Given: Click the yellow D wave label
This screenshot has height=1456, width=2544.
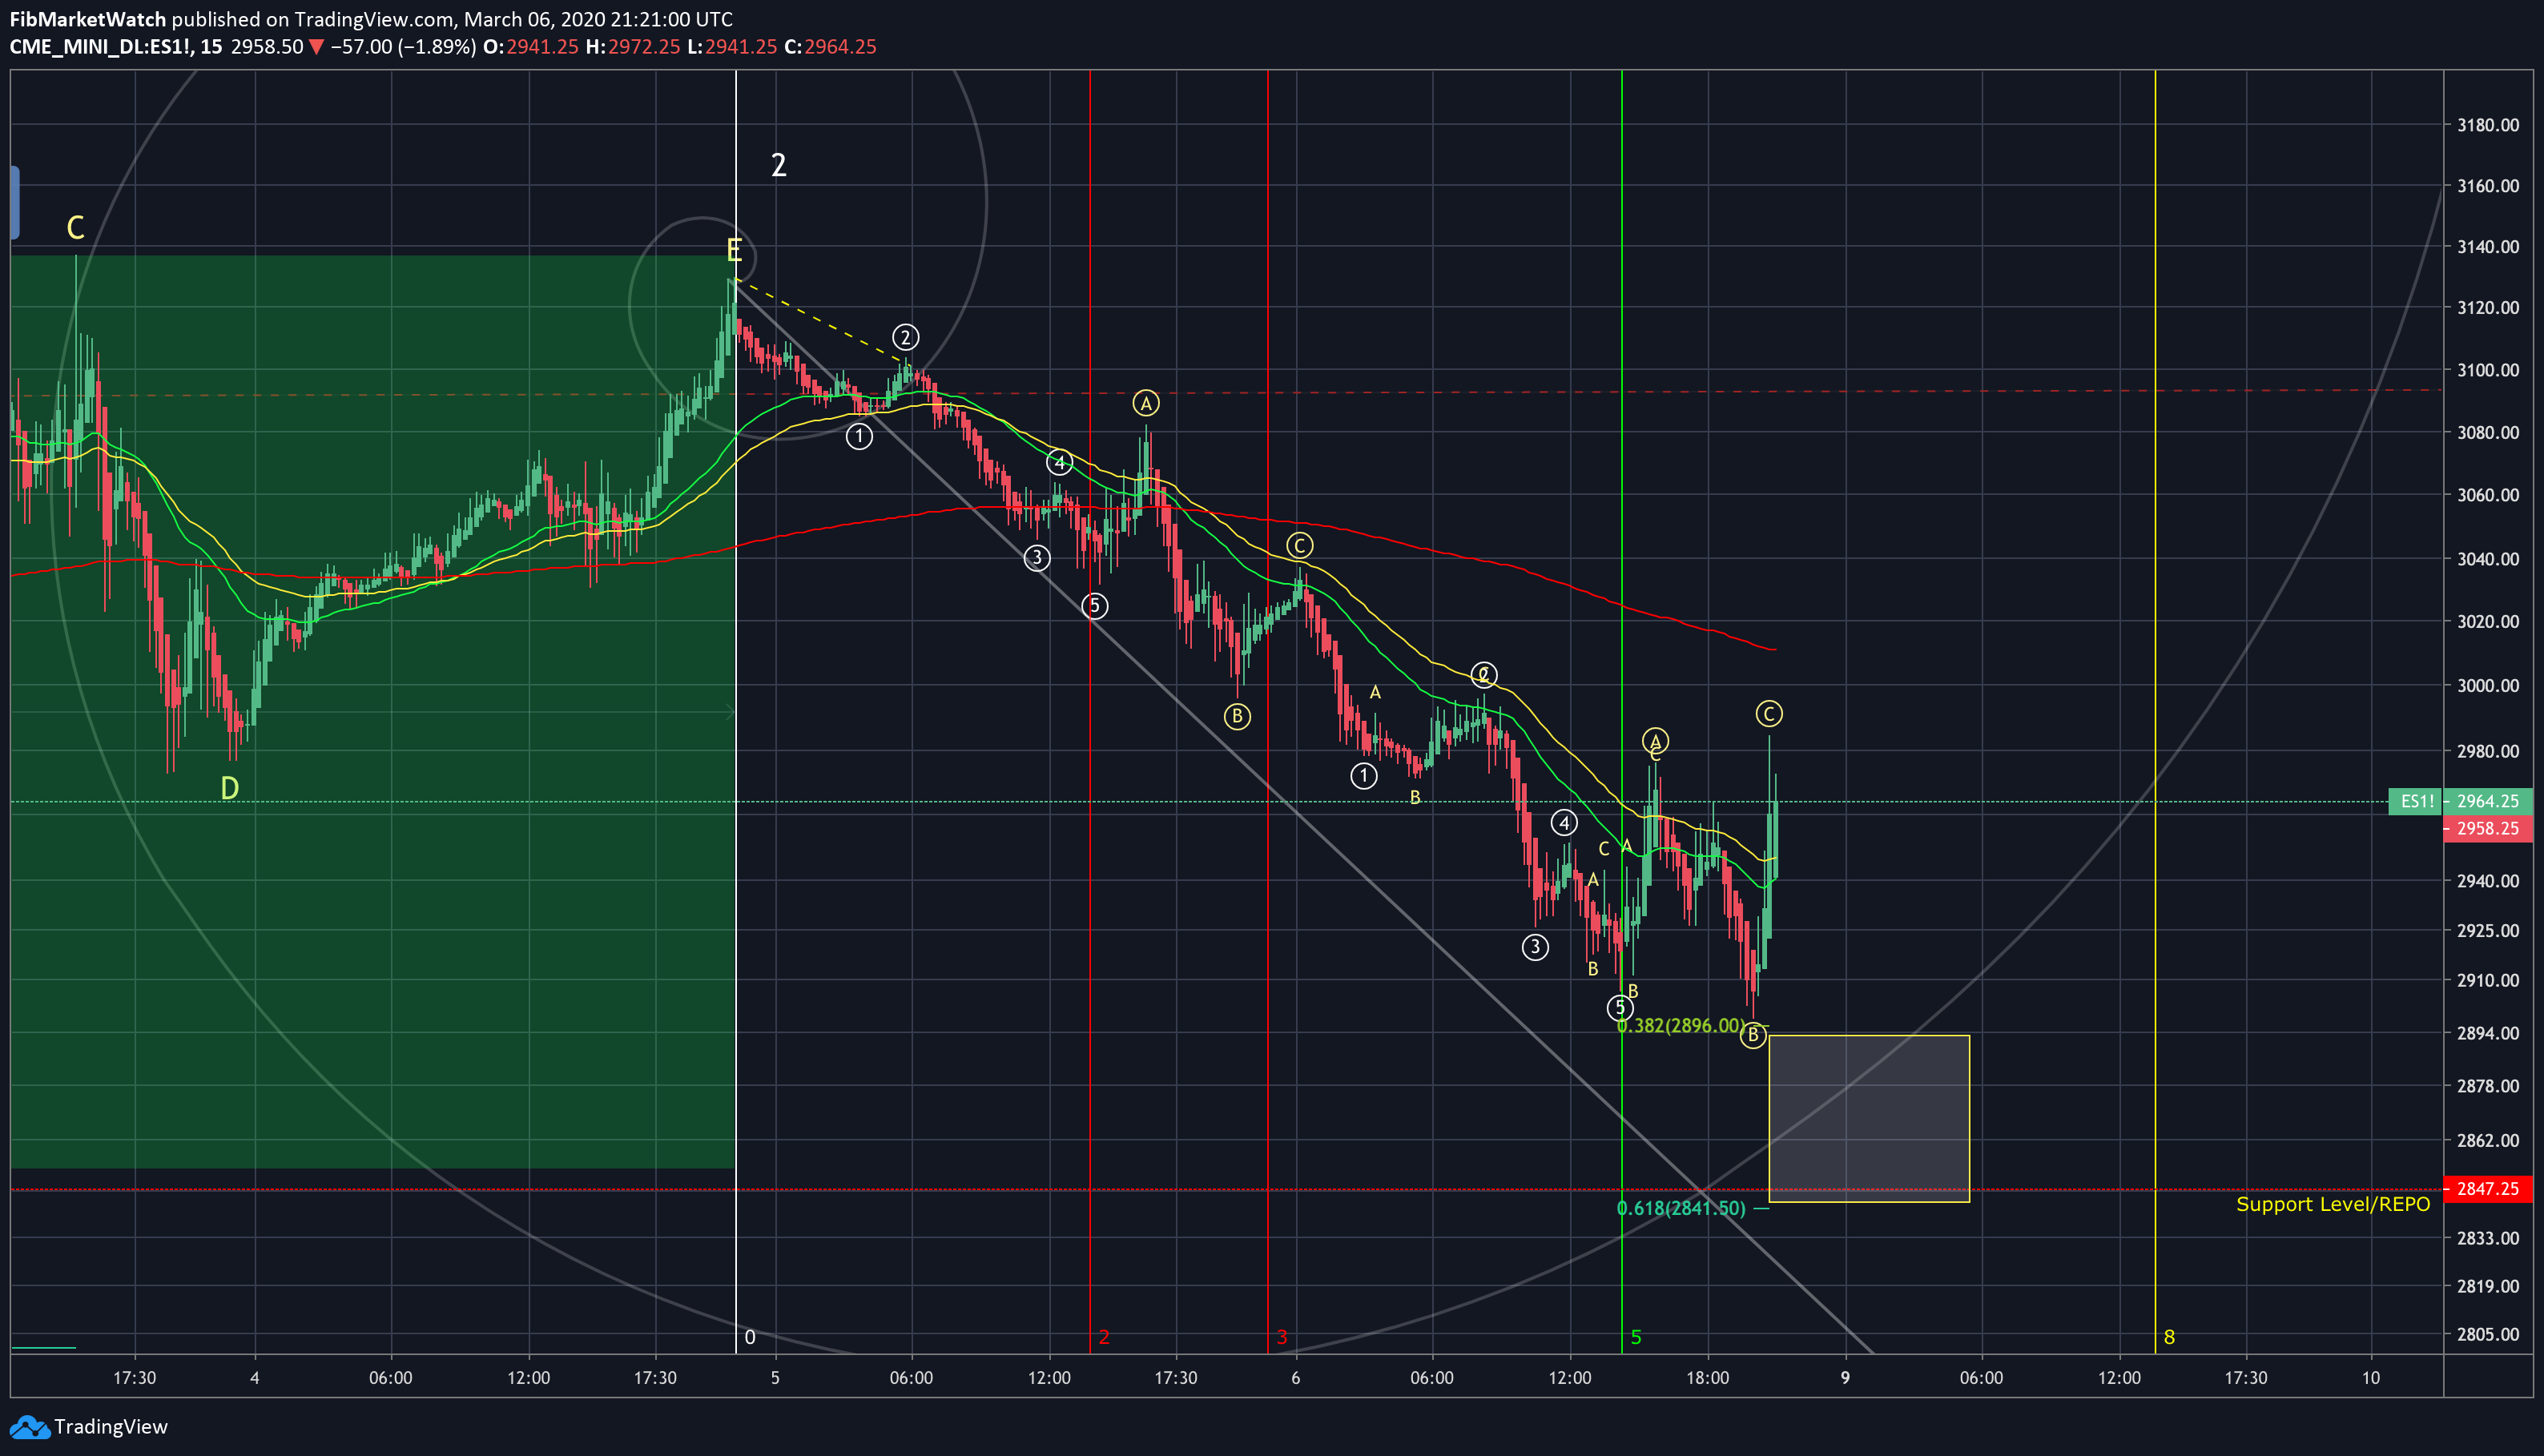Looking at the screenshot, I should [229, 789].
